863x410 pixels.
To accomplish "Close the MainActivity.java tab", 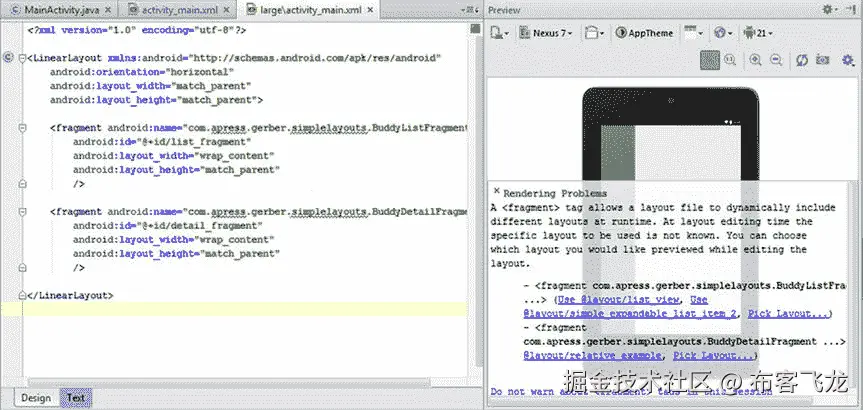I will [x=108, y=10].
